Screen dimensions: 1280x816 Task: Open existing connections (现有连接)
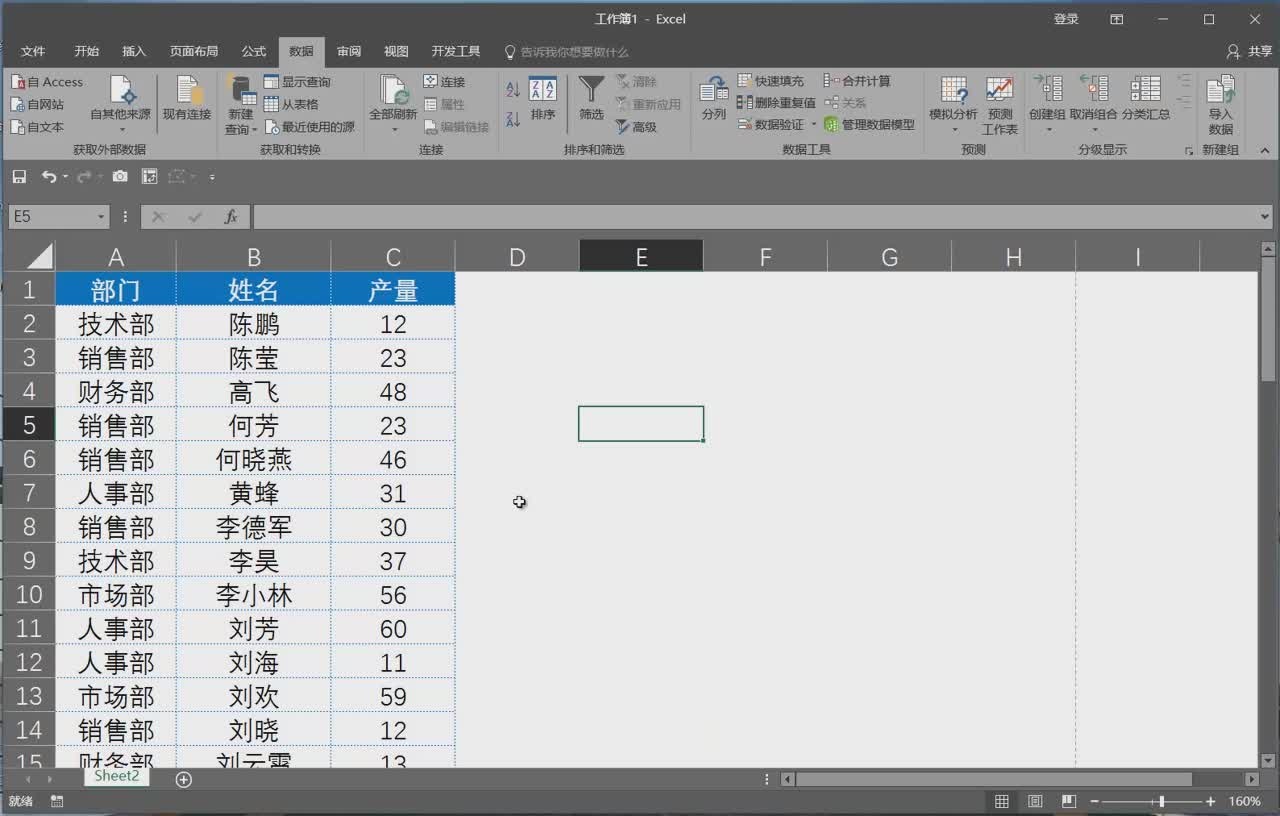click(x=187, y=99)
